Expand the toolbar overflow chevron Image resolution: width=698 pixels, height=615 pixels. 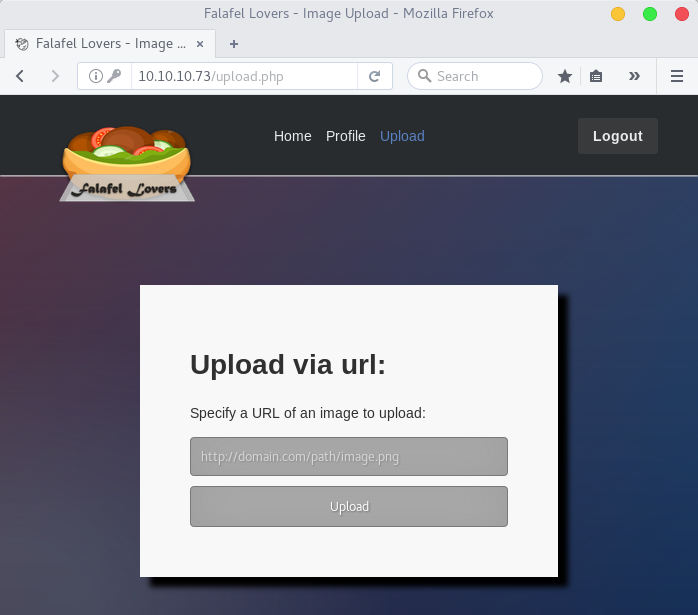point(634,76)
